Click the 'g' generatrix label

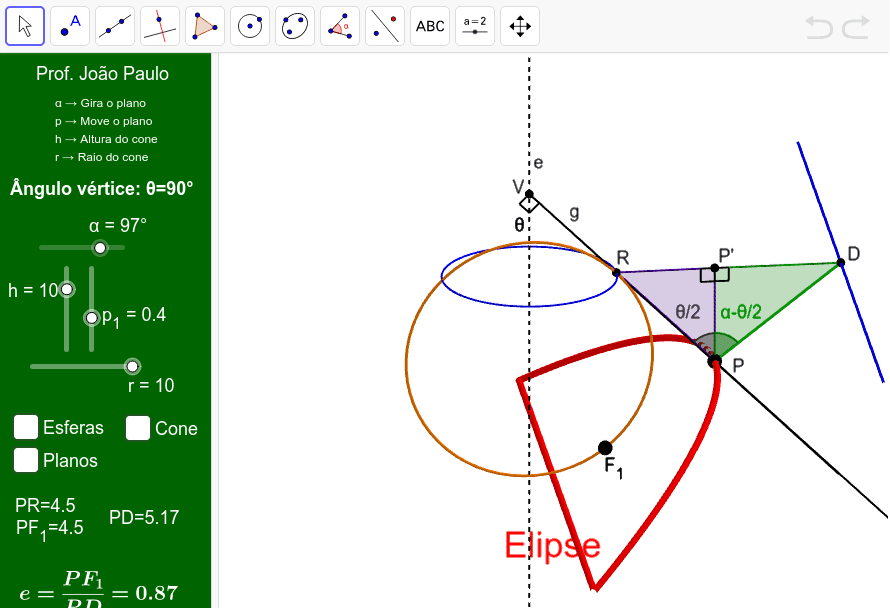click(x=574, y=213)
